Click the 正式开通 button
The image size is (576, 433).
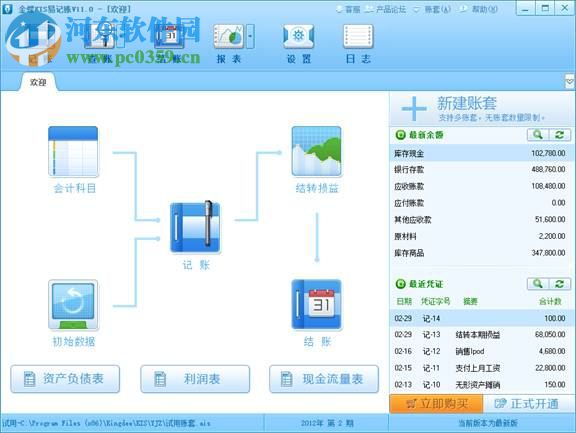tap(527, 404)
